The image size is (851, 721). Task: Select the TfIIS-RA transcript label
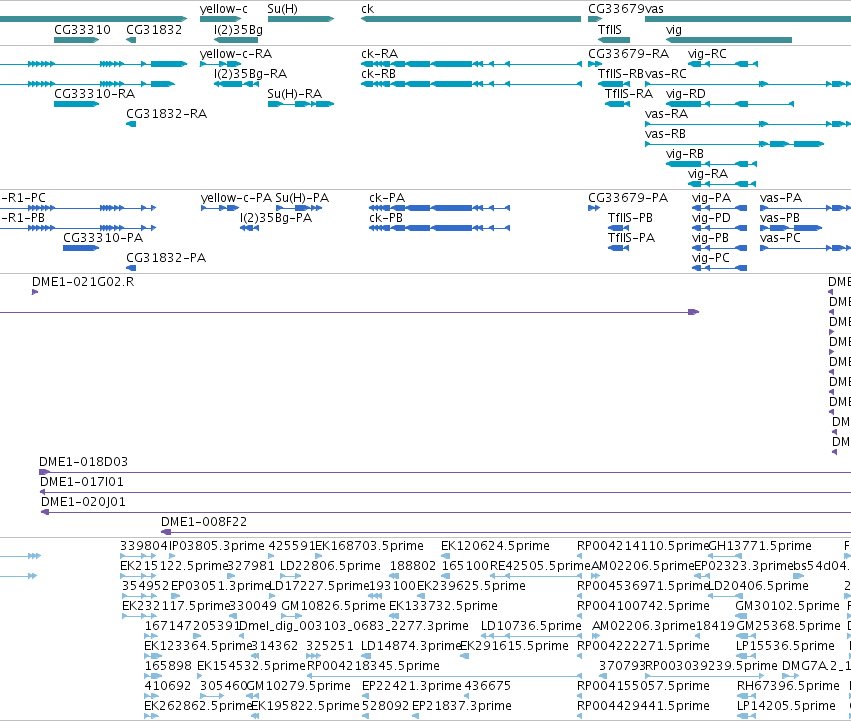629,94
